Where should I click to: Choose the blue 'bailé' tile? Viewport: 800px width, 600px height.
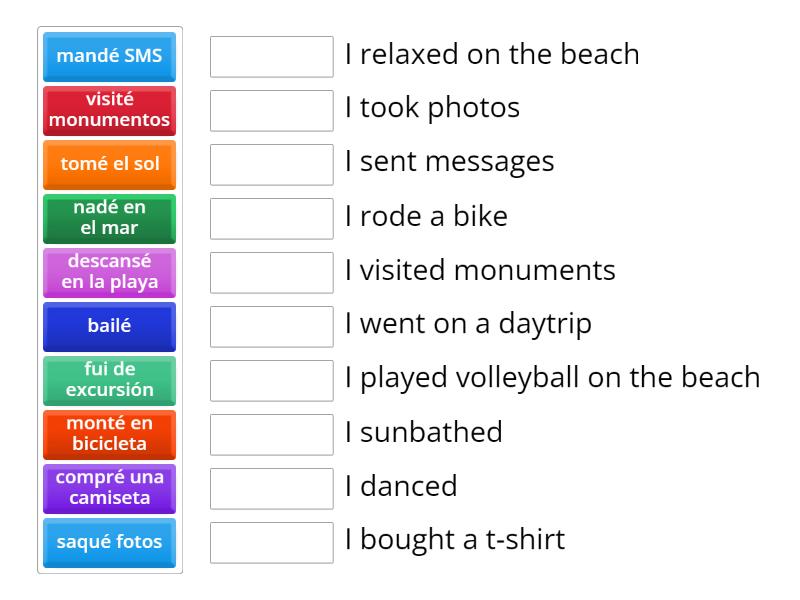click(x=110, y=326)
